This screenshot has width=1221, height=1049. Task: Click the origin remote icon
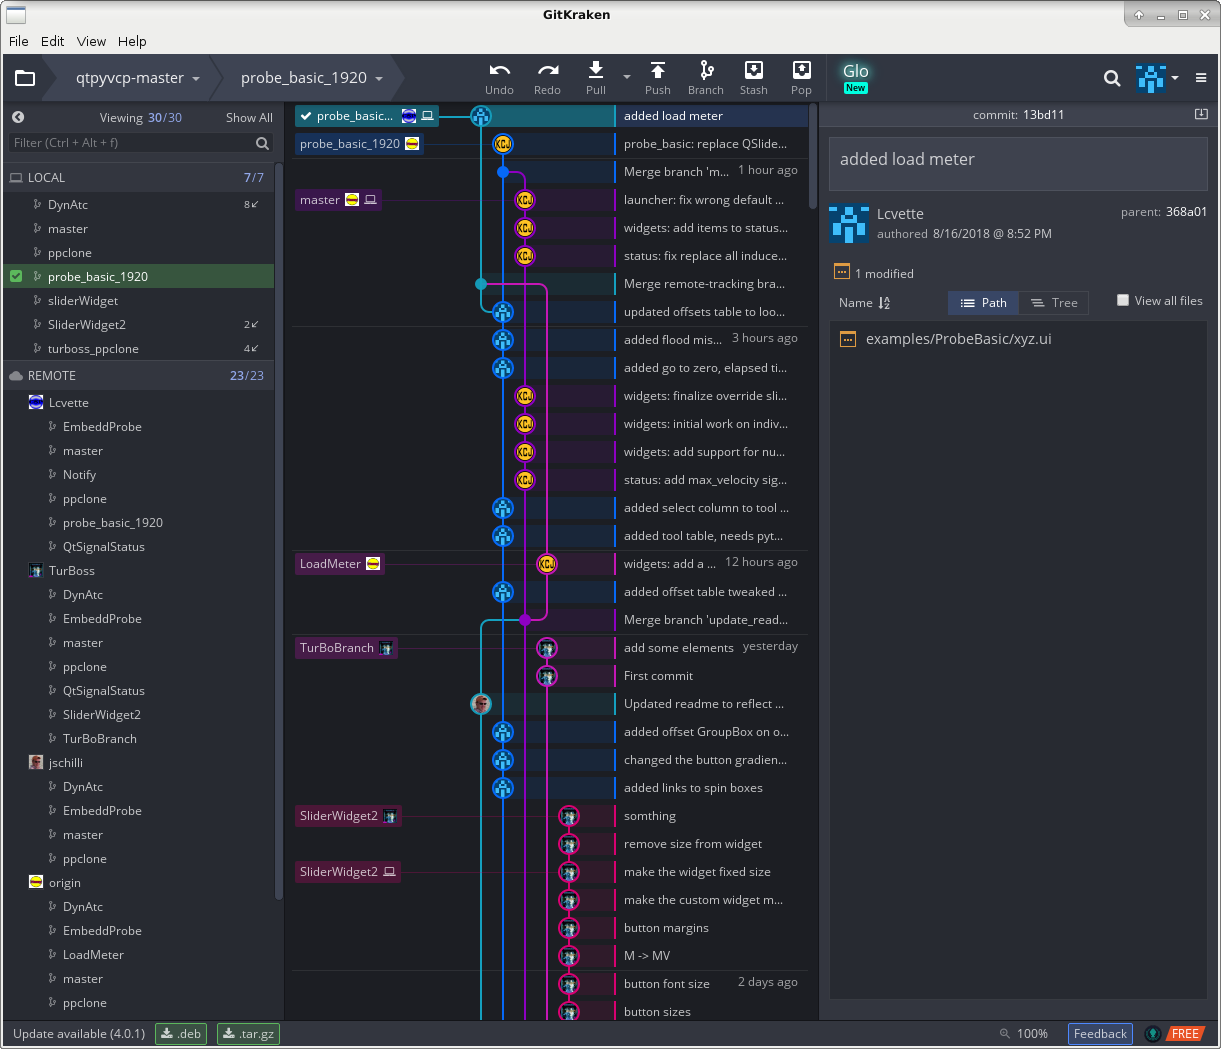pyautogui.click(x=36, y=883)
